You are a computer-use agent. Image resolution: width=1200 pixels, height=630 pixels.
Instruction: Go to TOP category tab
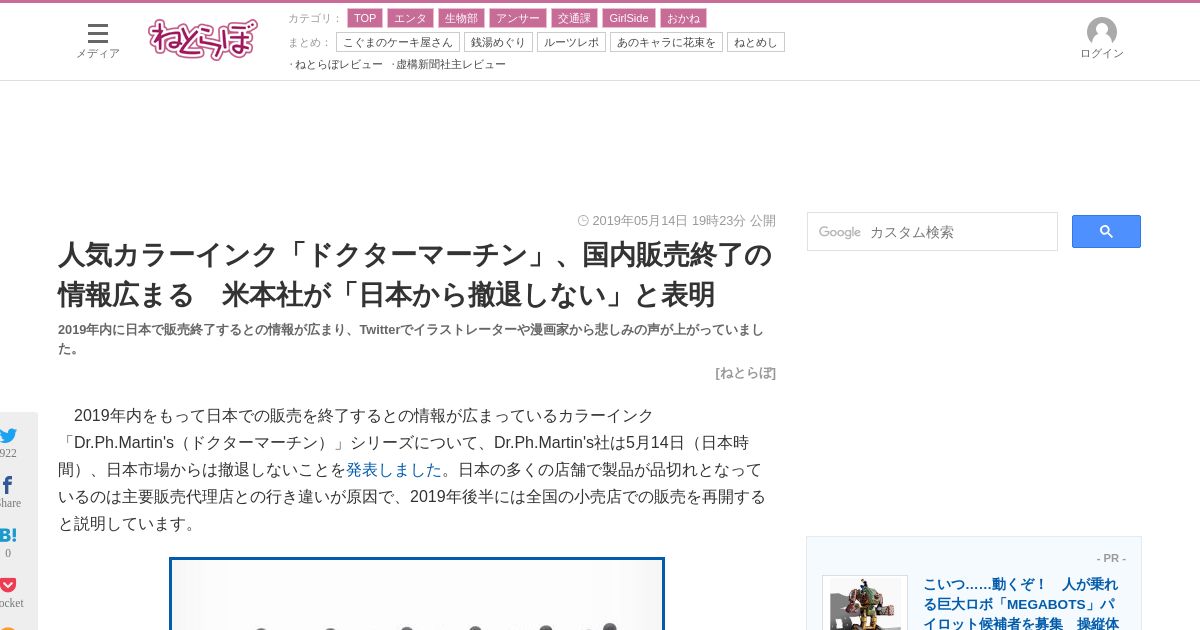365,18
